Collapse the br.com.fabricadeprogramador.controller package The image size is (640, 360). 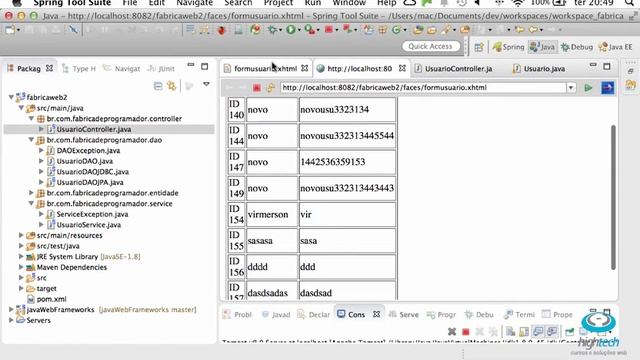coord(31,118)
